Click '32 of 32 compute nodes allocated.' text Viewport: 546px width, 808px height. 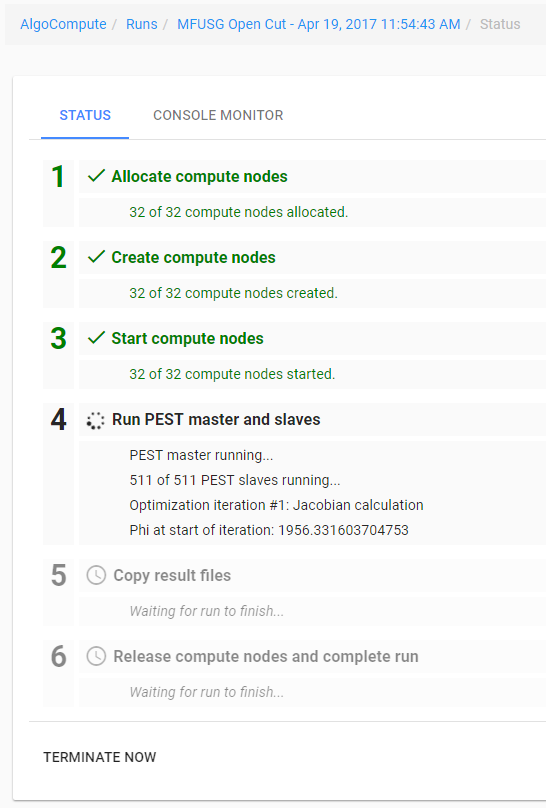pyautogui.click(x=238, y=212)
